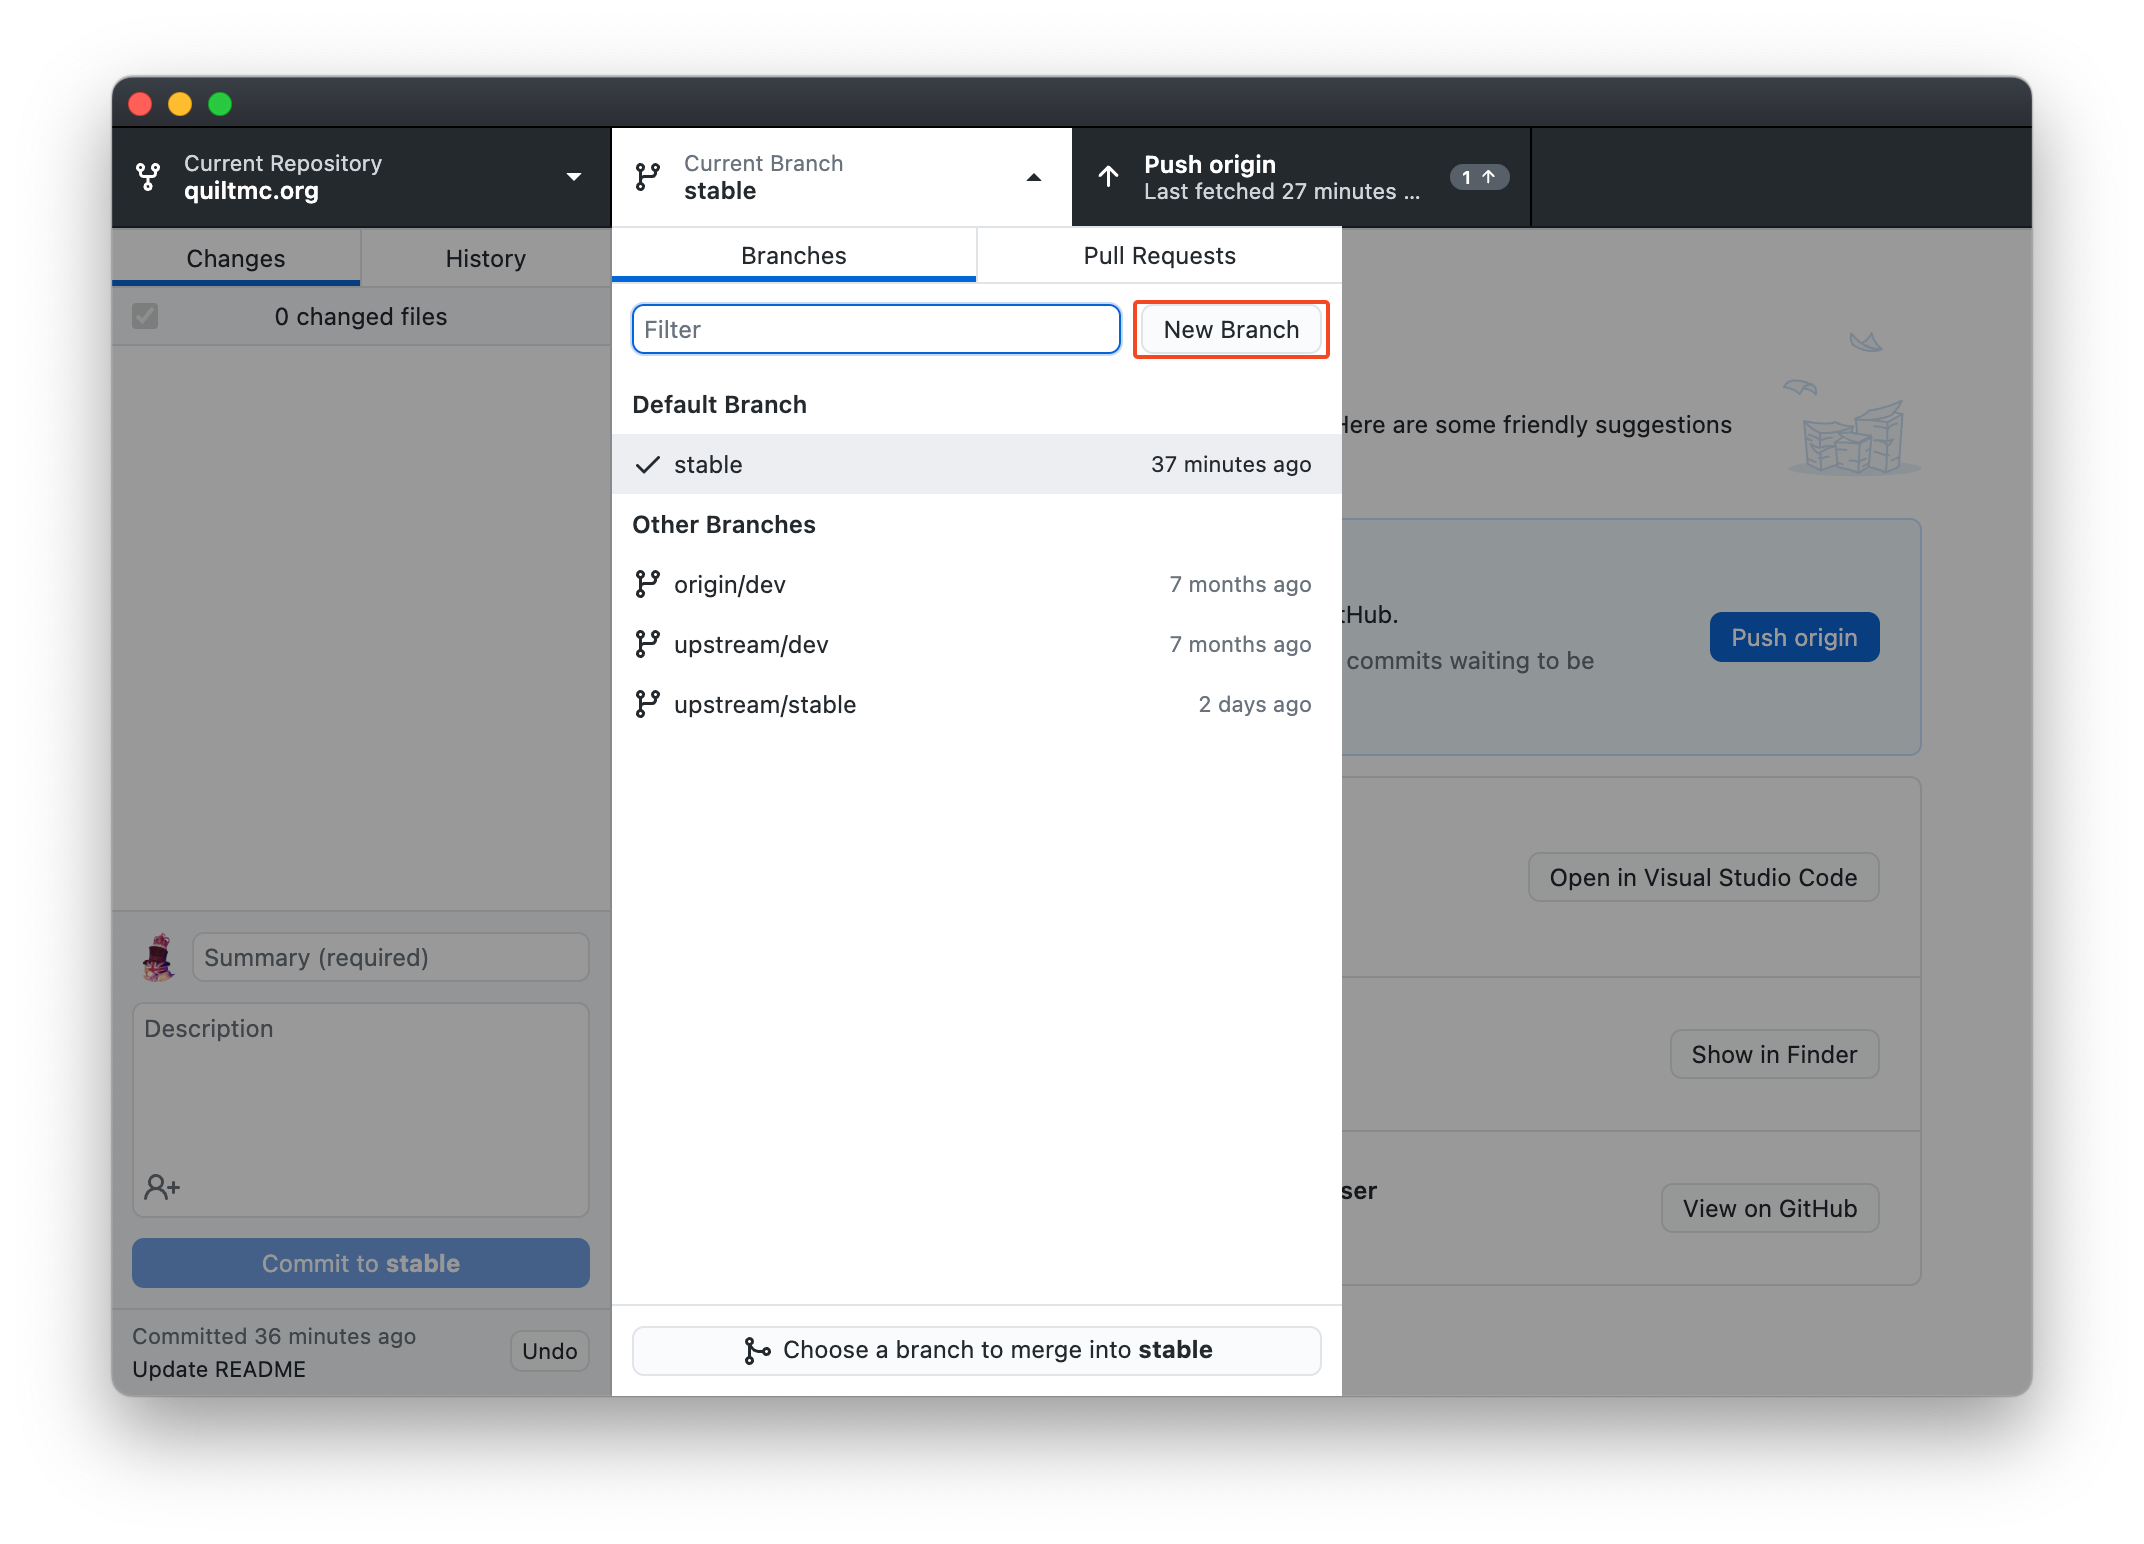Screen dimensions: 2144x1544
Task: Click New Branch button
Action: point(1230,328)
